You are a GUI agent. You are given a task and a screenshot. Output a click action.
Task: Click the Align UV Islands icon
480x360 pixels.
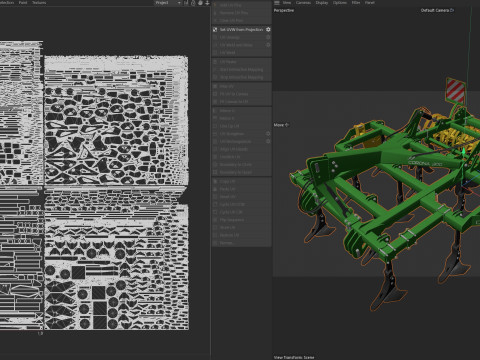(x=215, y=149)
